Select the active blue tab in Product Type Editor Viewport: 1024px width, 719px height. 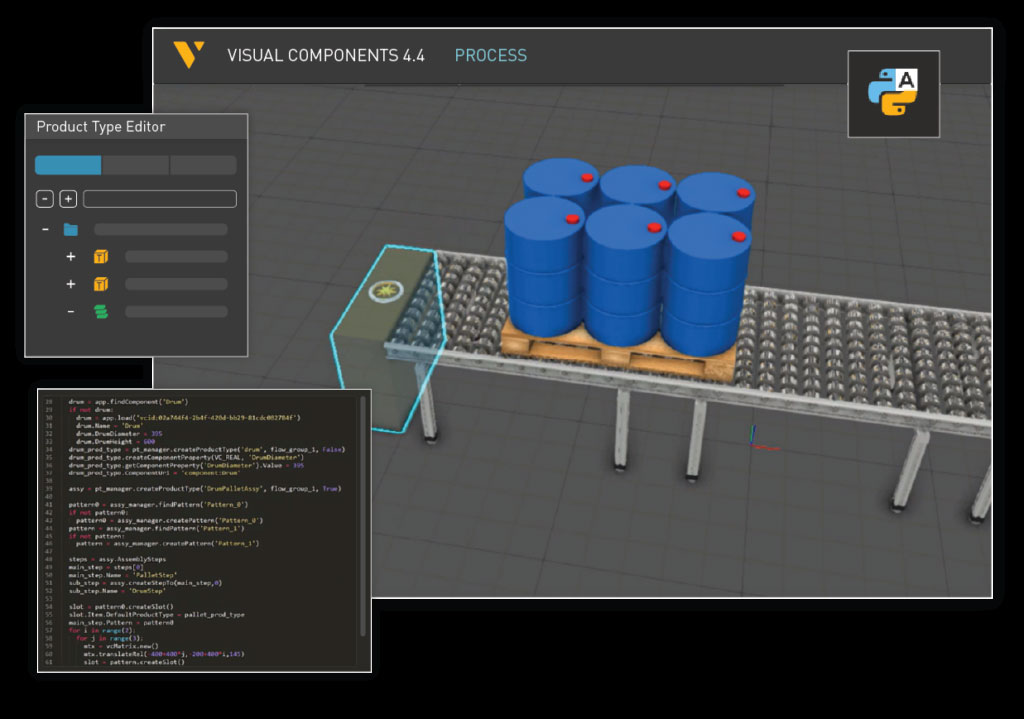click(x=68, y=165)
